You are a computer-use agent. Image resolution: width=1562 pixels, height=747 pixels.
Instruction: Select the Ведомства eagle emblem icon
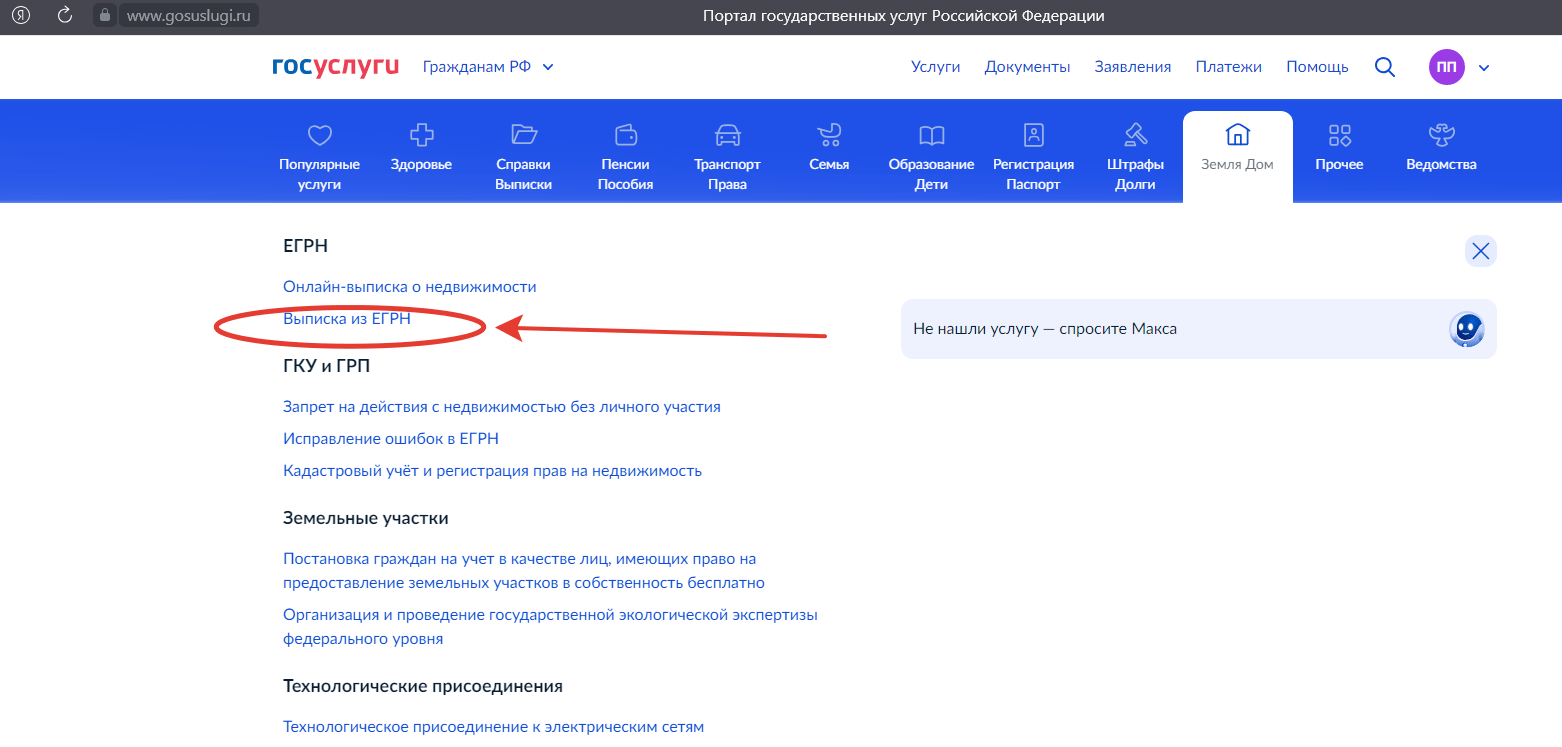click(x=1441, y=135)
